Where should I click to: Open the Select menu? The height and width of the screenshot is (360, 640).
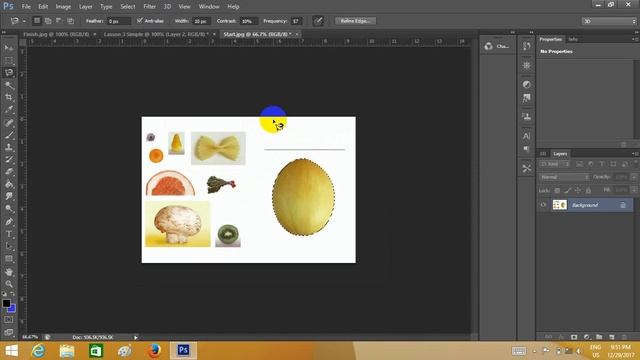tap(128, 7)
